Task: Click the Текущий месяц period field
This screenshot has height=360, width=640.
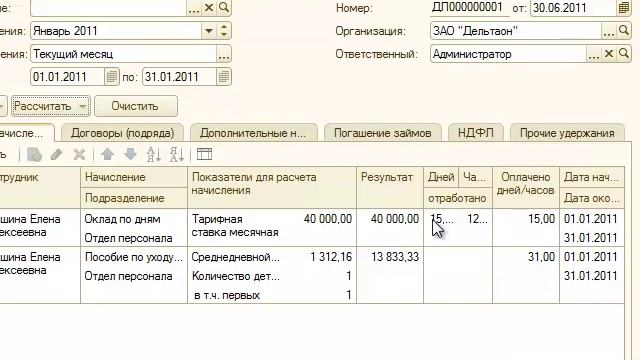Action: click(x=123, y=54)
